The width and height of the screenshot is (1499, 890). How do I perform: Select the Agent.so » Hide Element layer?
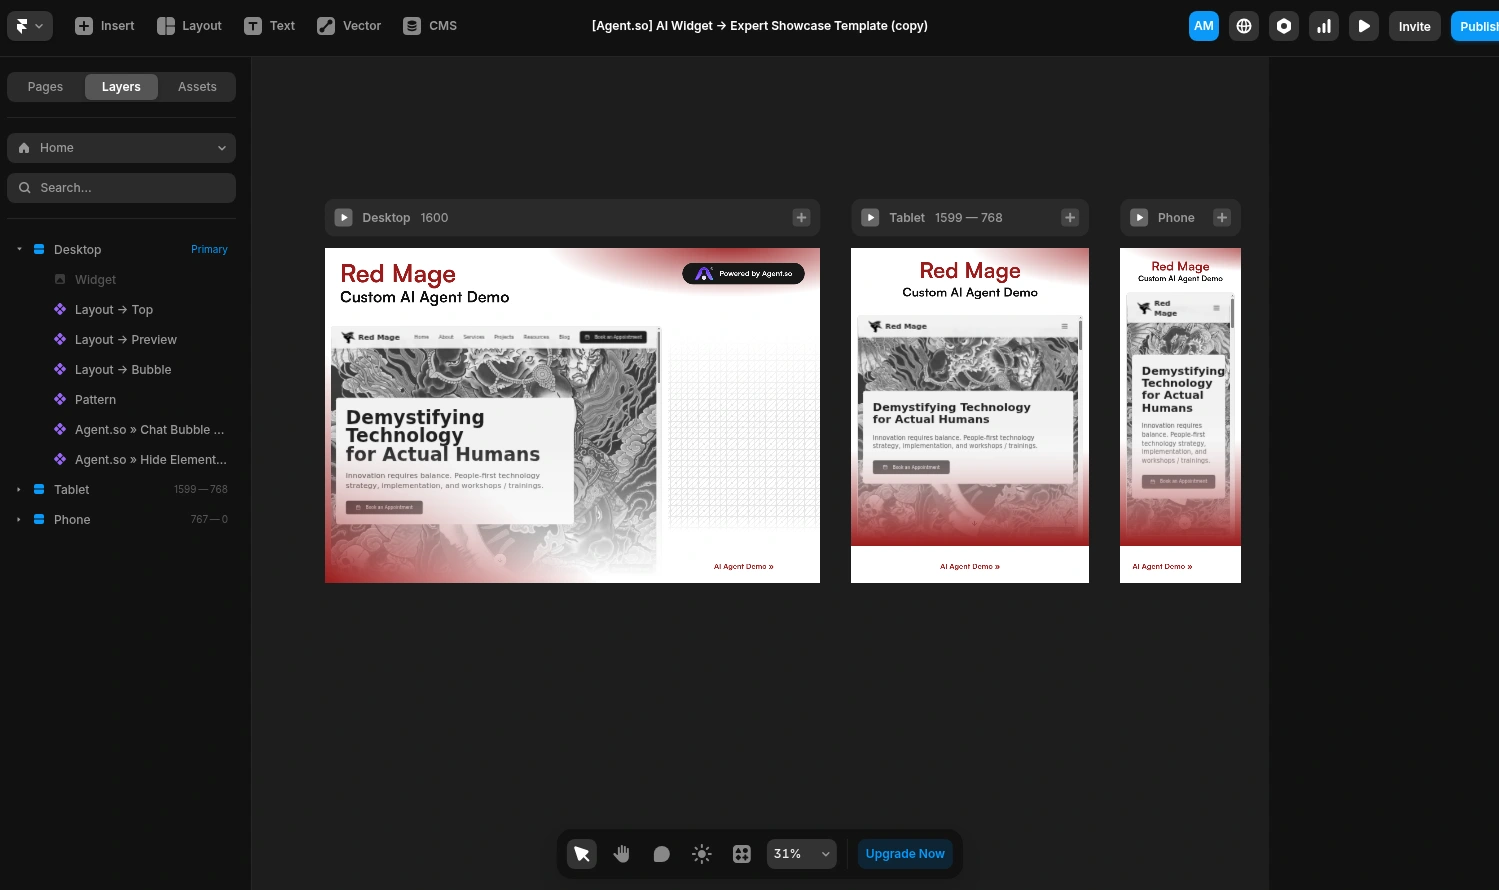tap(121, 459)
